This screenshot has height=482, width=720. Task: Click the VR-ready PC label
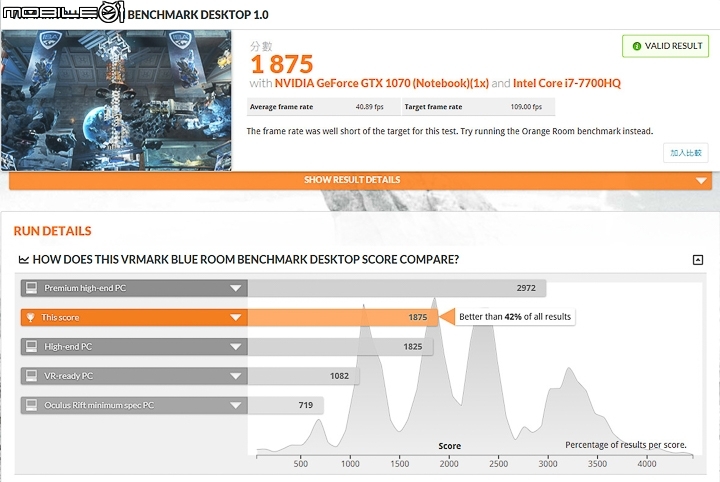[x=68, y=376]
